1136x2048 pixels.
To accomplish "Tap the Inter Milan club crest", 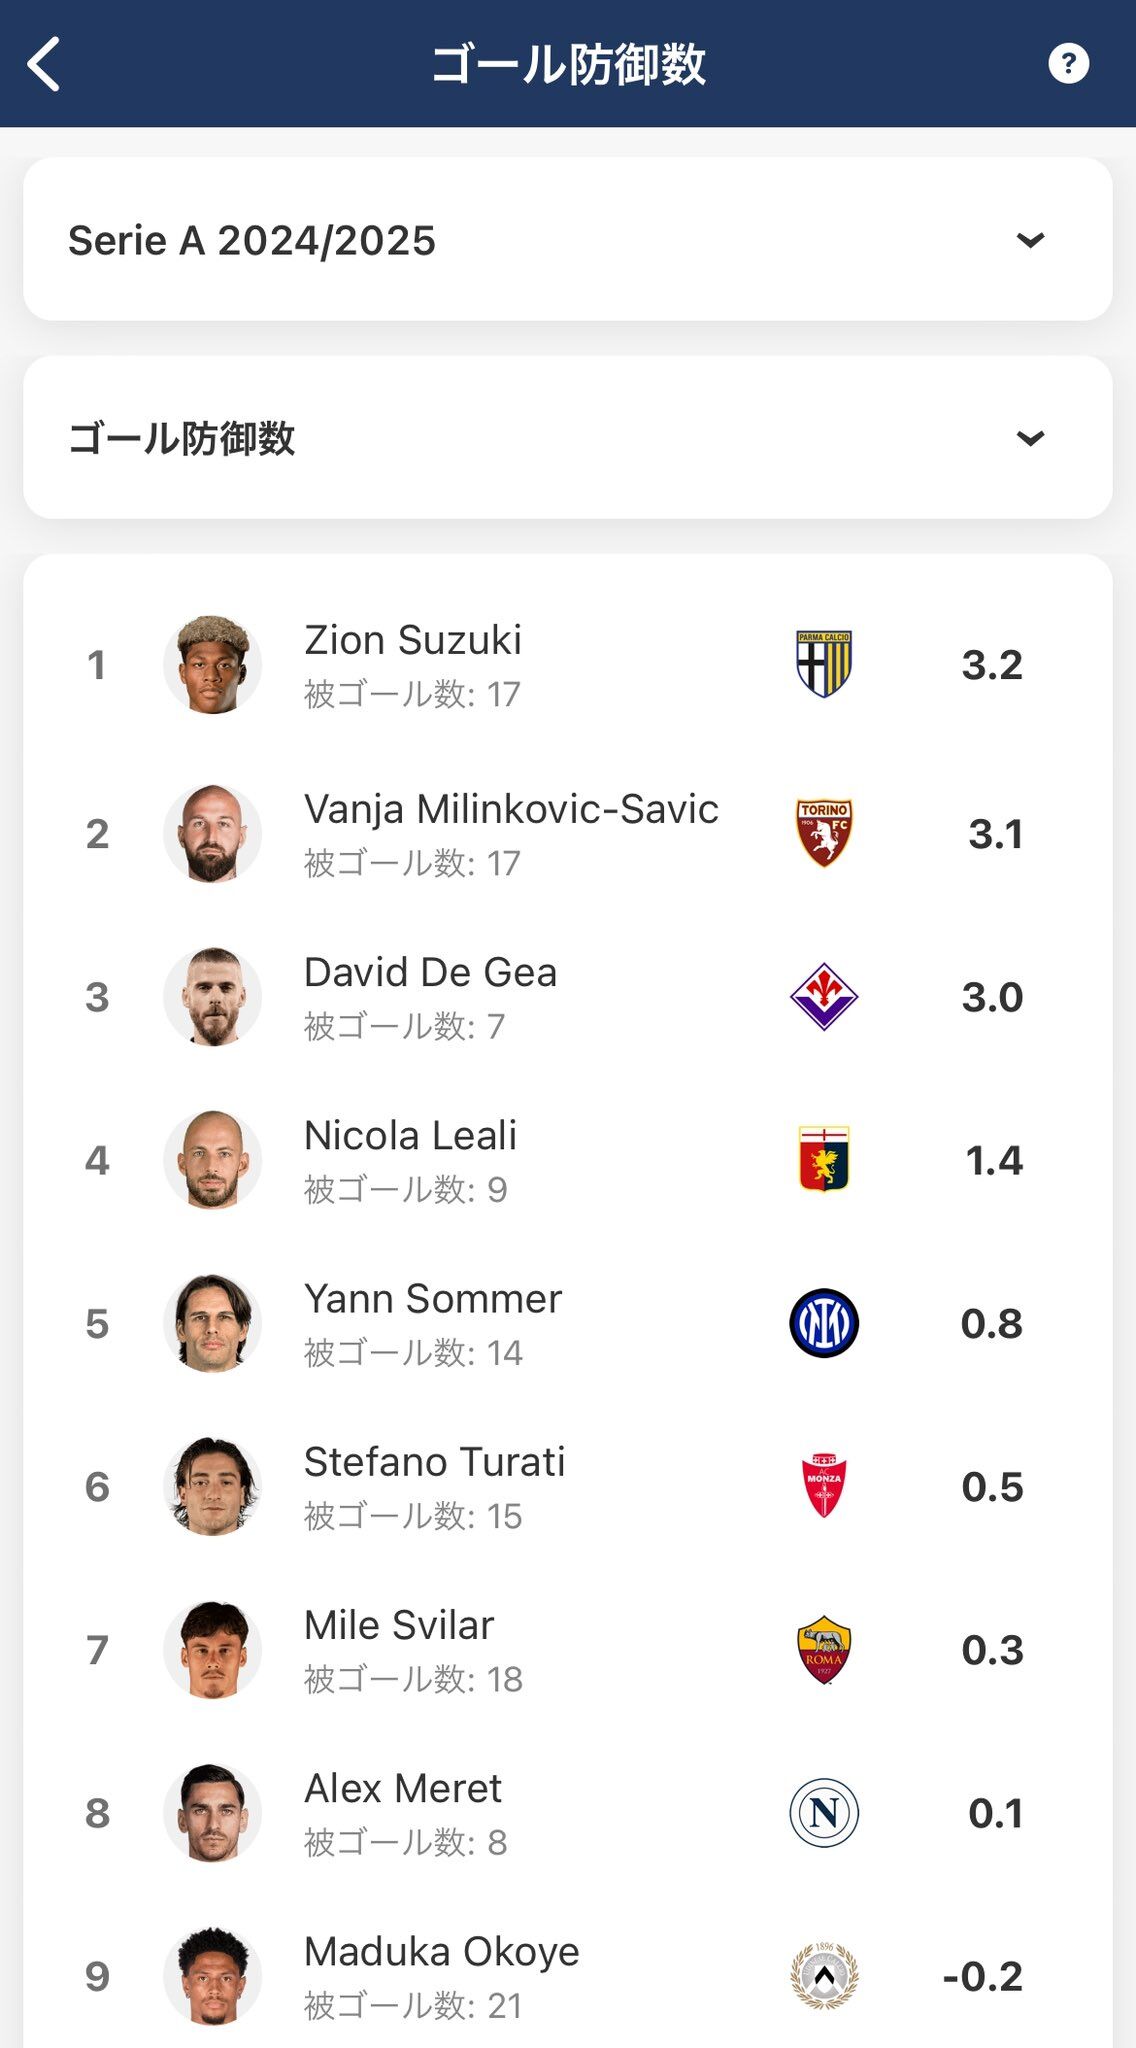I will pyautogui.click(x=824, y=1323).
